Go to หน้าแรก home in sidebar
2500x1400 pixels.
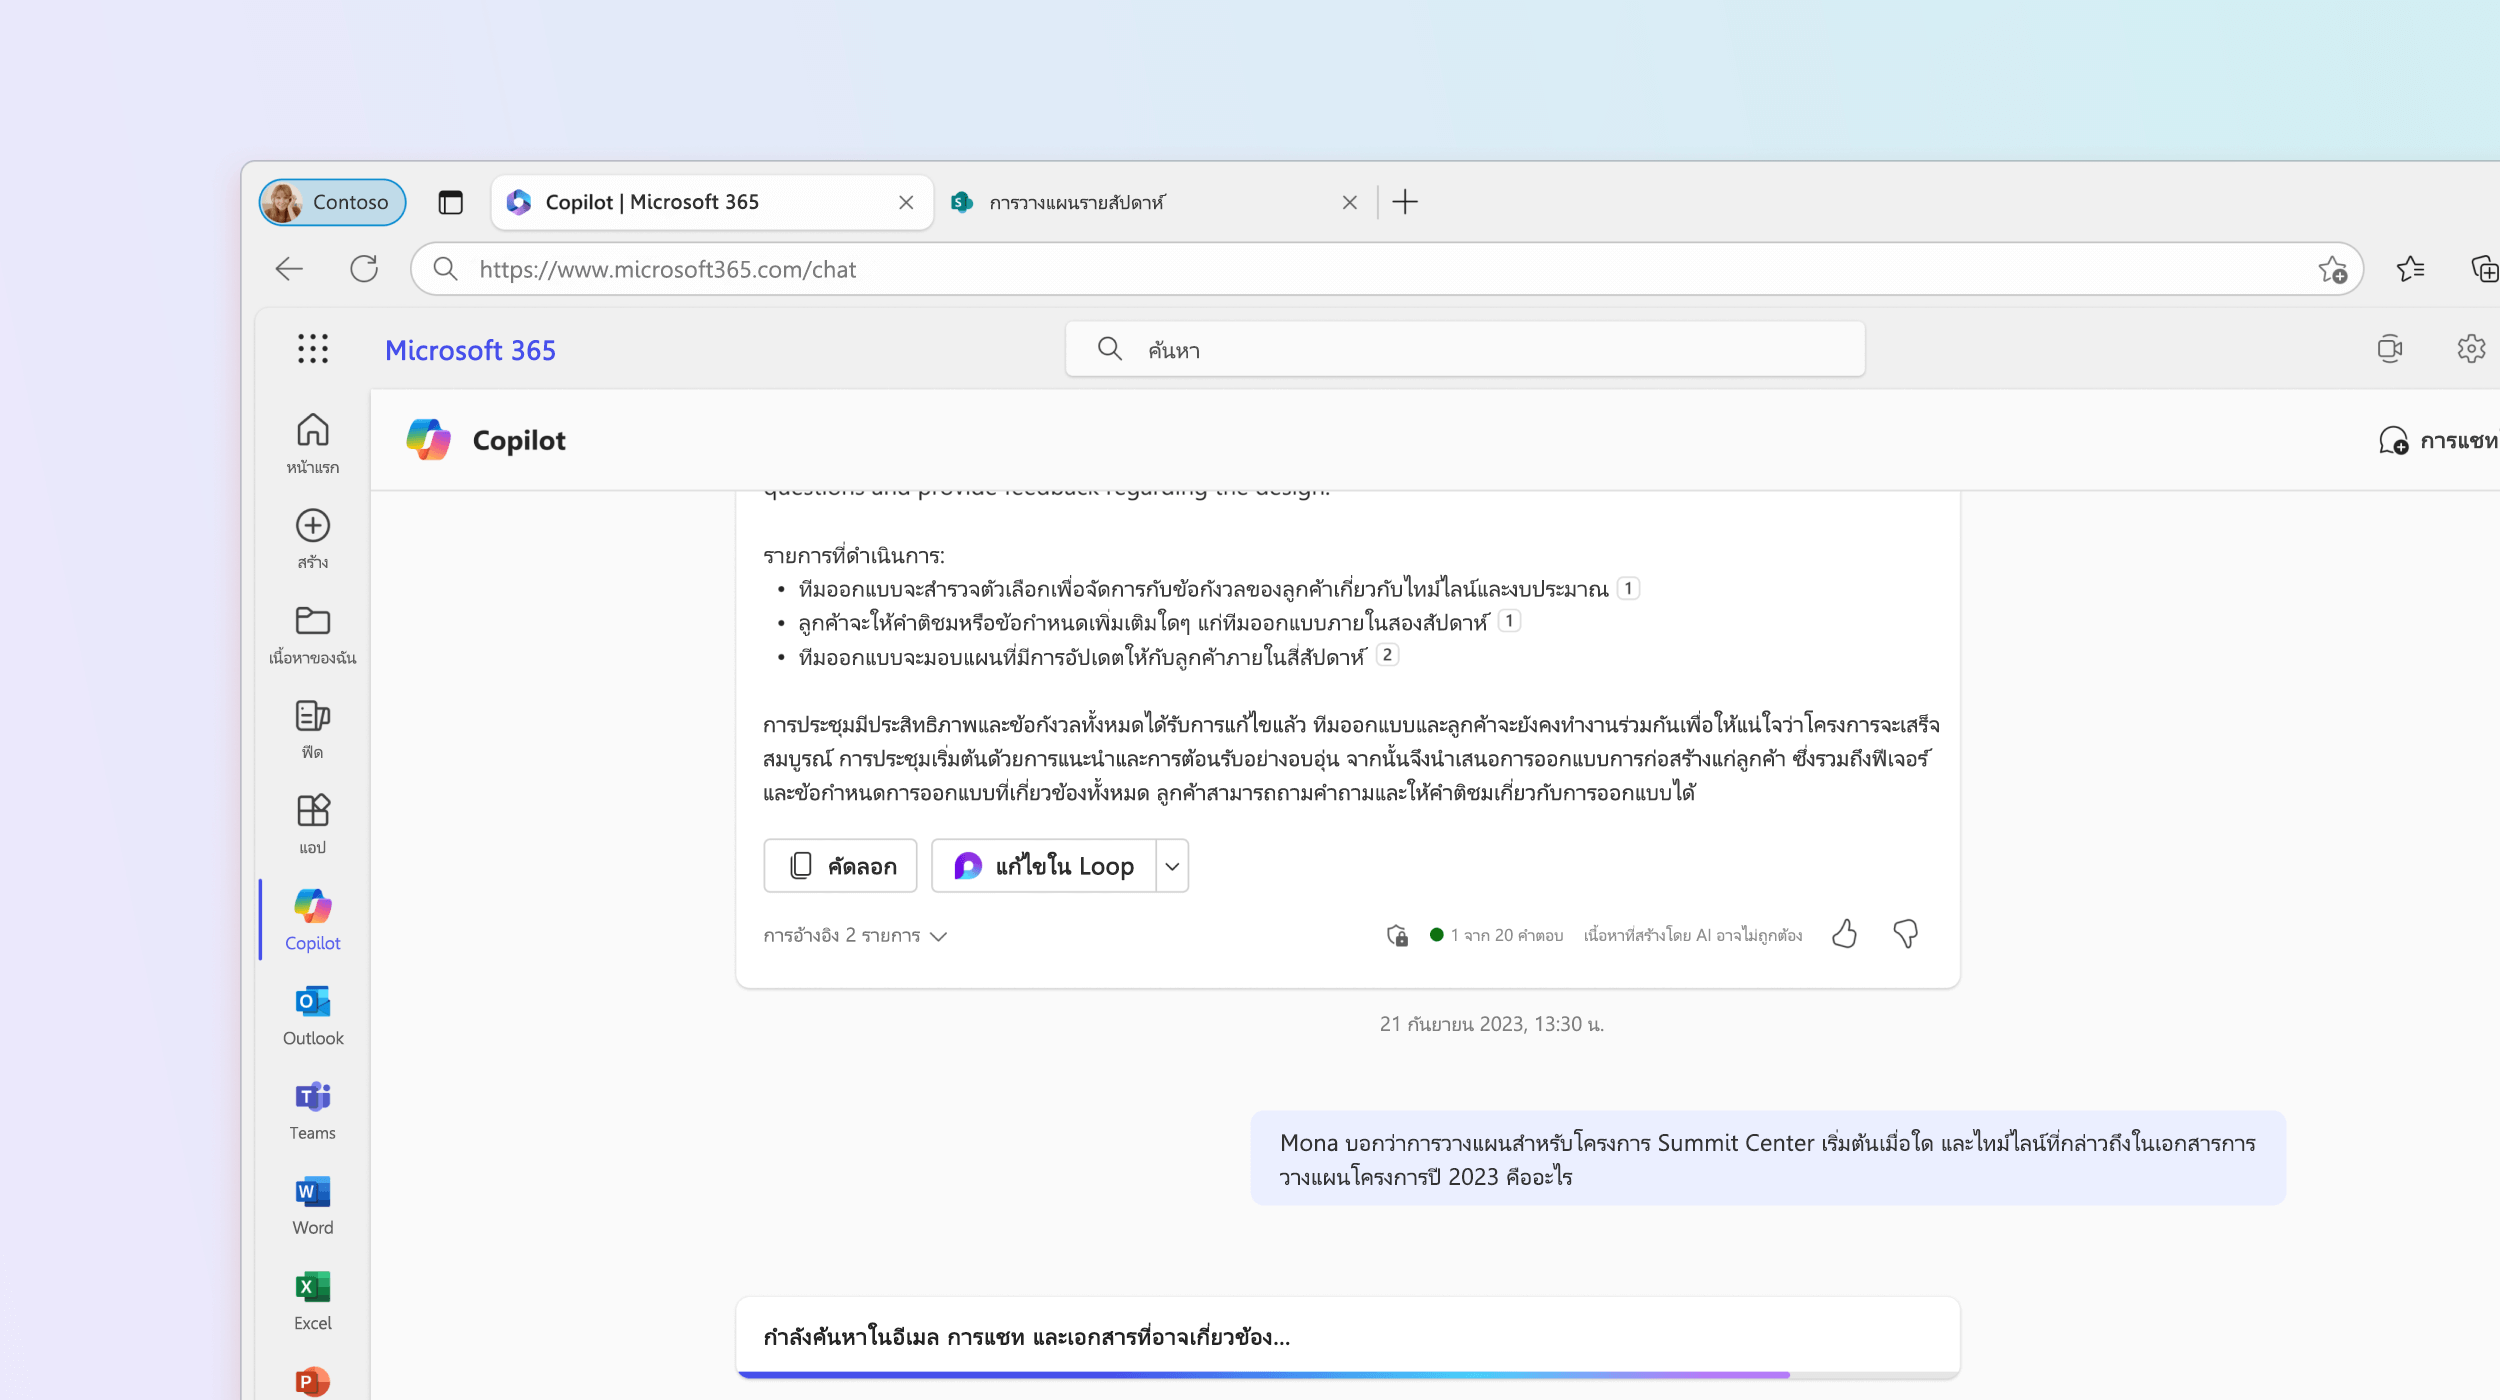312,444
